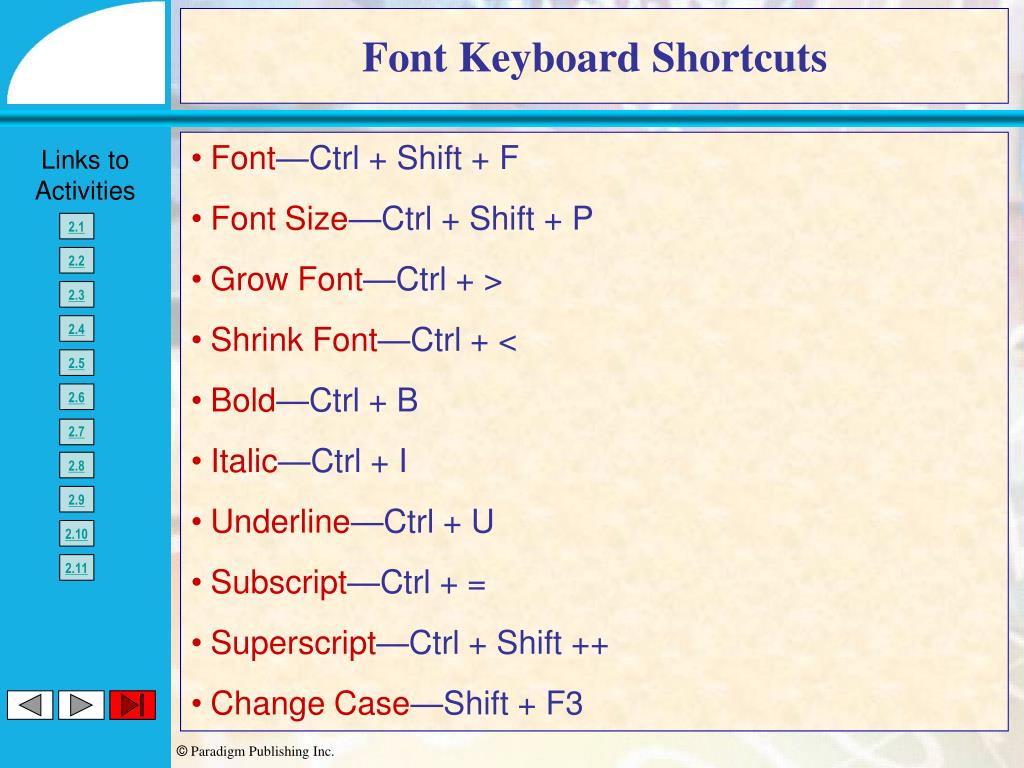
Task: Open activity link 2.4
Action: [76, 328]
